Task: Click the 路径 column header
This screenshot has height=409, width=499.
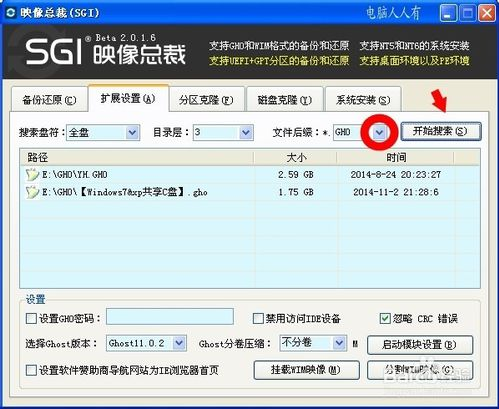Action: click(x=137, y=157)
